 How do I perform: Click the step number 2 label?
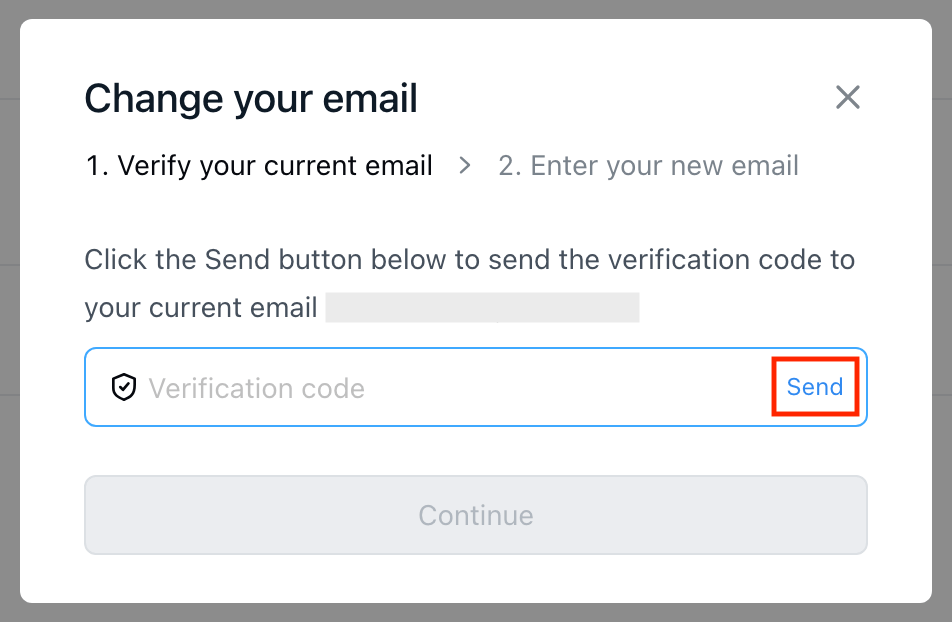(x=509, y=166)
